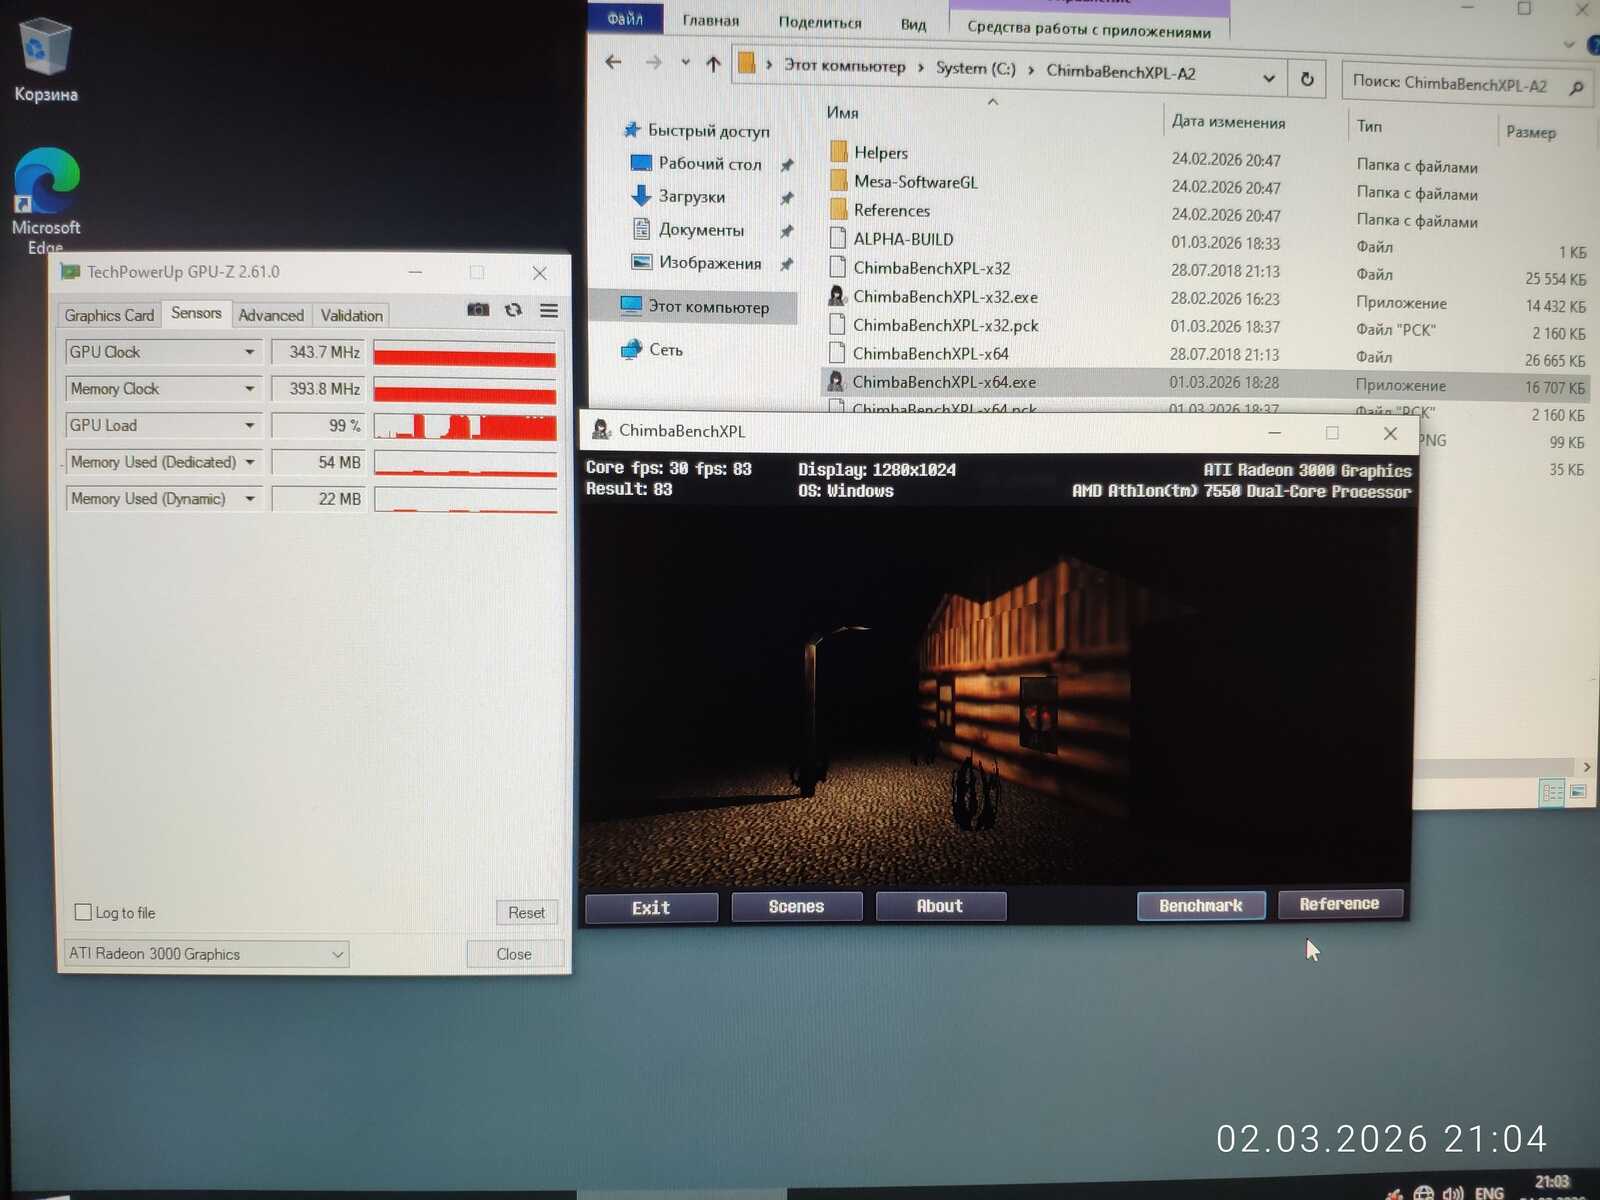
Task: Go back in the Explorer window
Action: (613, 62)
